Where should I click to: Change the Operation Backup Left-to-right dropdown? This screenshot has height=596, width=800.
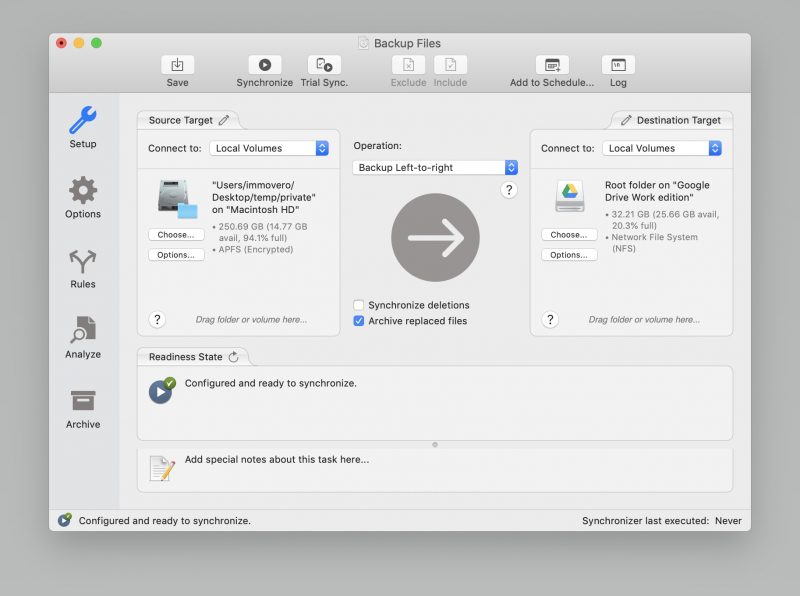435,167
